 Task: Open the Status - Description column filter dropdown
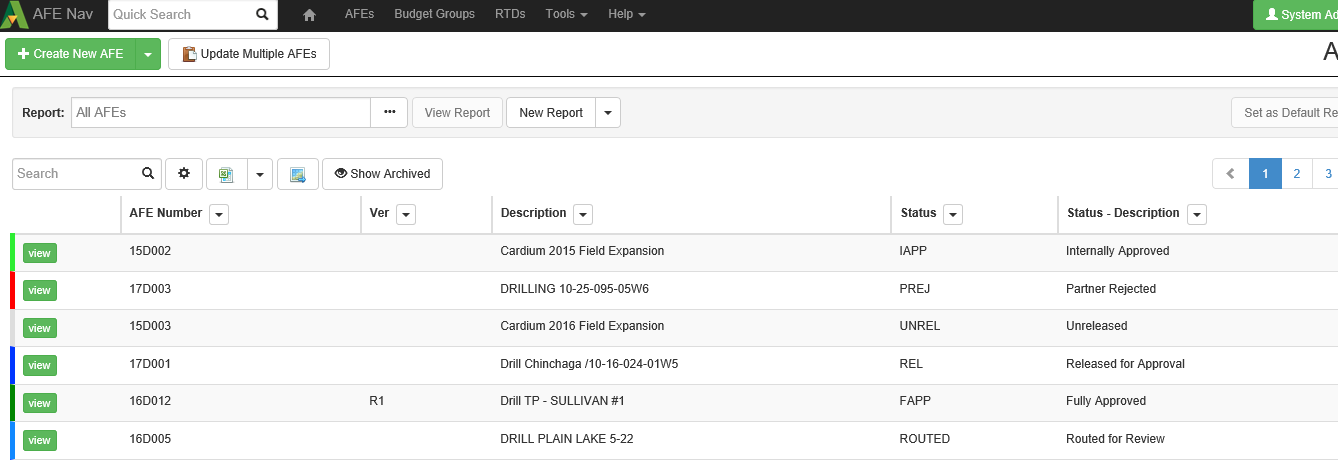1196,214
